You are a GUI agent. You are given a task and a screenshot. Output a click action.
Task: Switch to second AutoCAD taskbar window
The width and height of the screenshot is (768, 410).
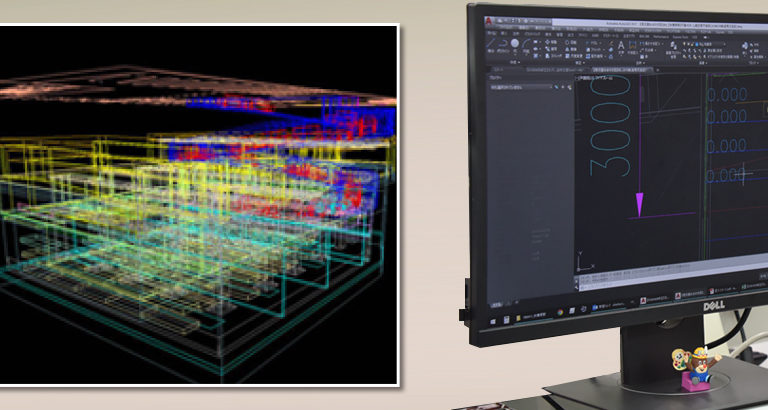(x=691, y=296)
